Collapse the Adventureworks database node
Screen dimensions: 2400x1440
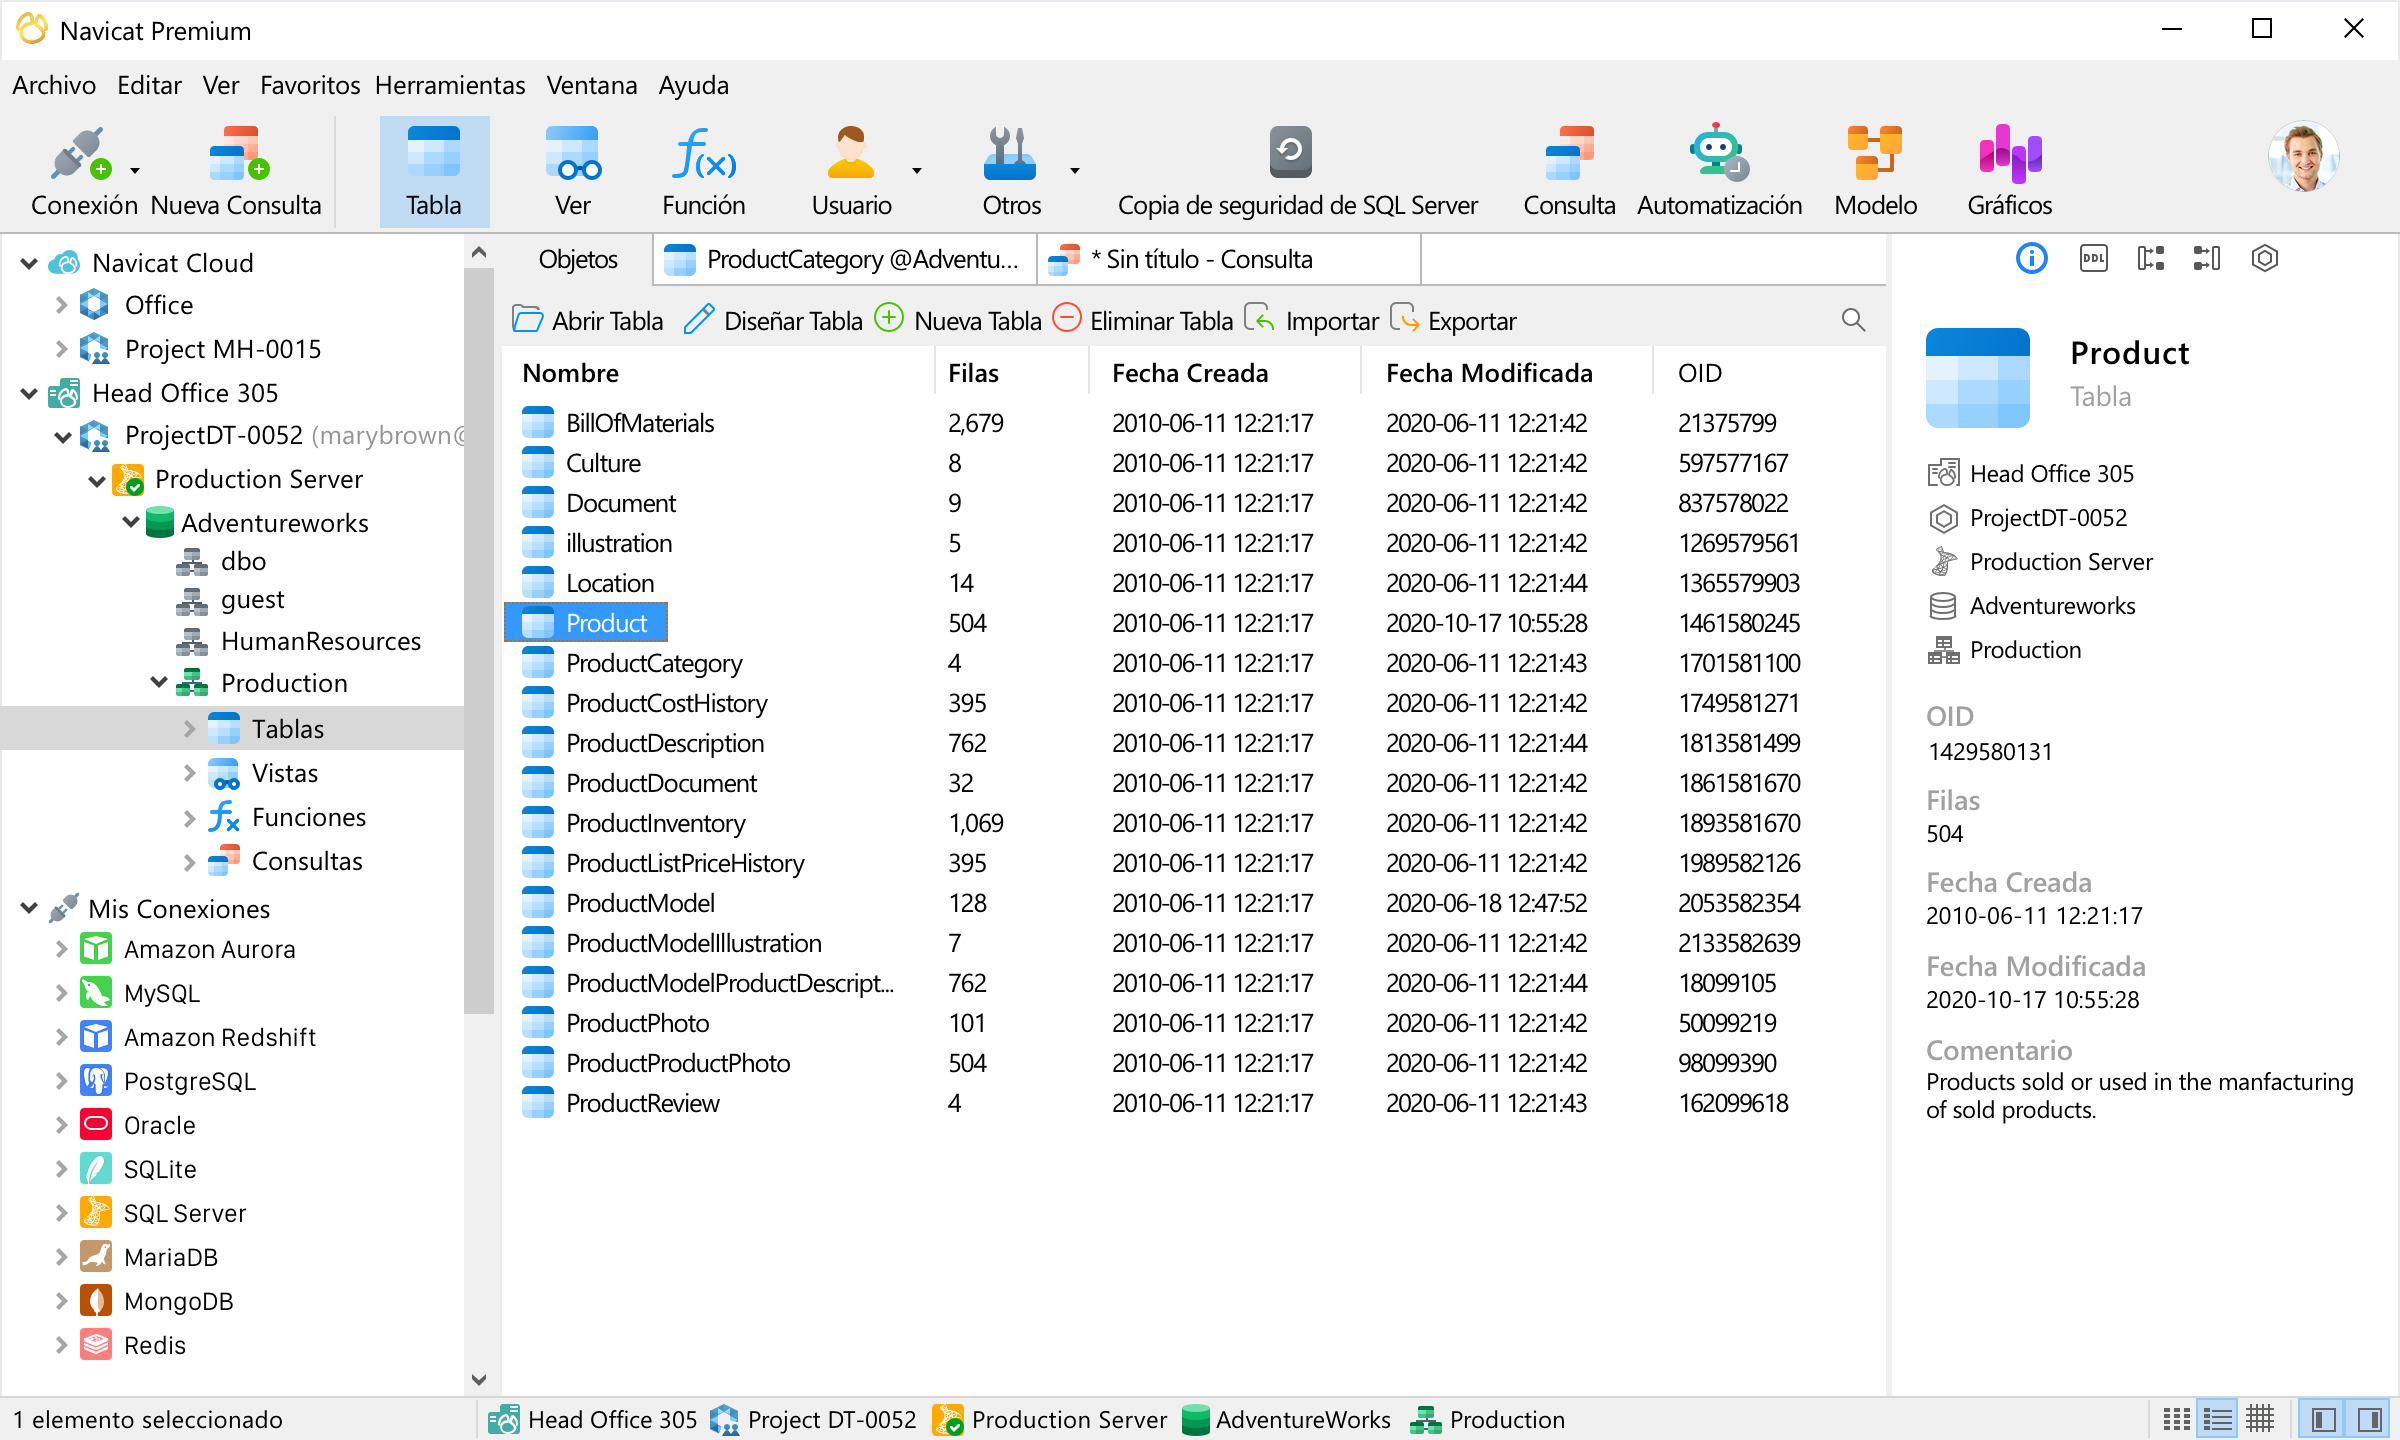click(131, 522)
